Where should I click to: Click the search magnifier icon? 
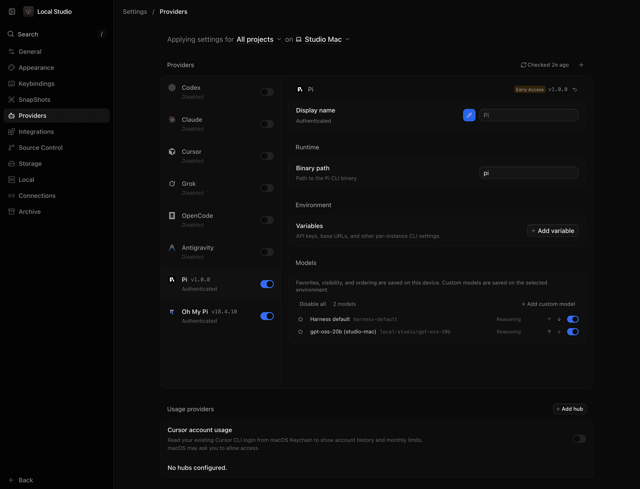11,34
